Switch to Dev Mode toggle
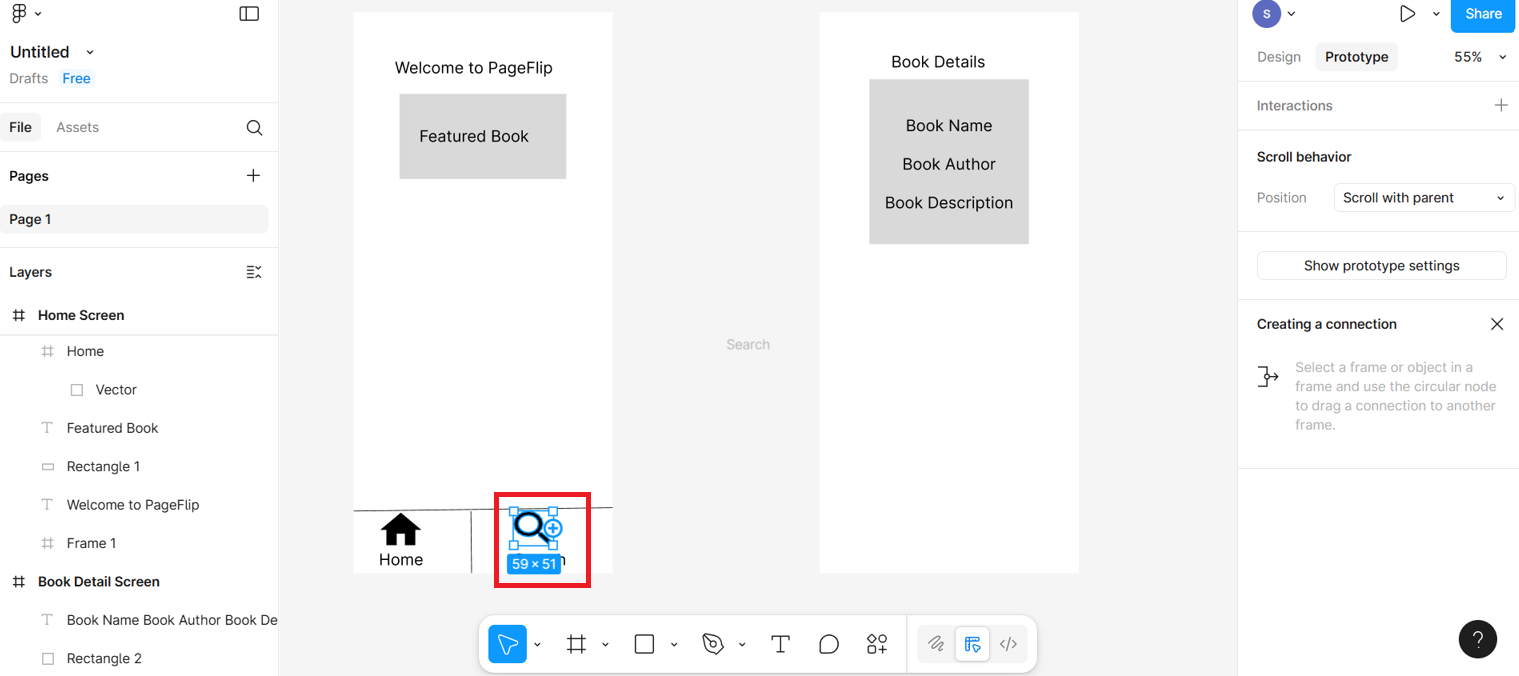1519x676 pixels. pos(1008,645)
